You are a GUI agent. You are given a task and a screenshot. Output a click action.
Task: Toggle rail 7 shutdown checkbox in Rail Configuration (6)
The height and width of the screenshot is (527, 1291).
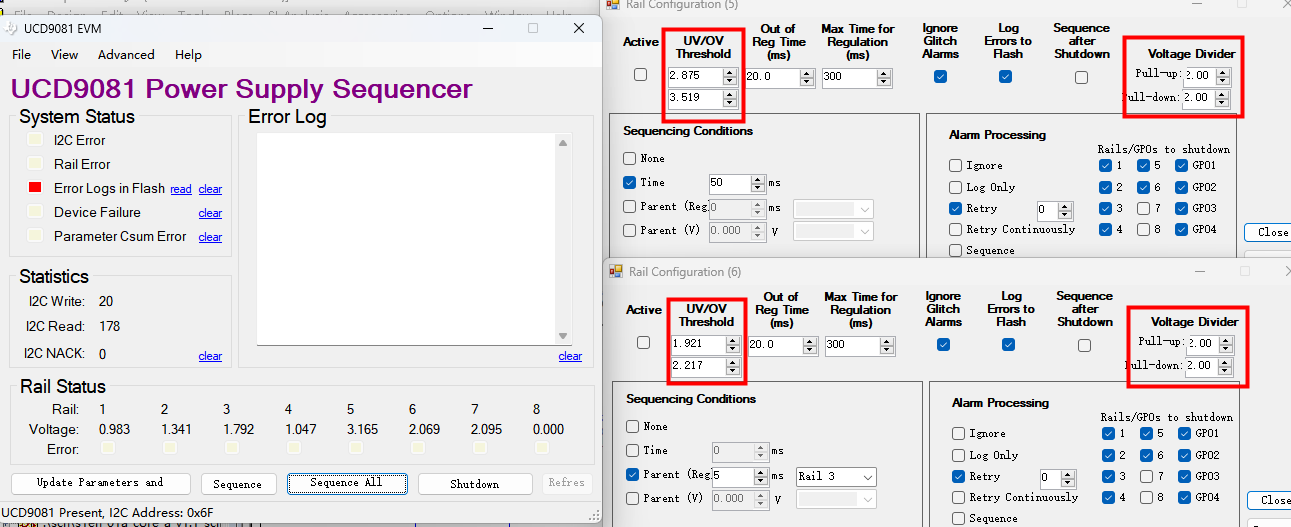point(1146,476)
